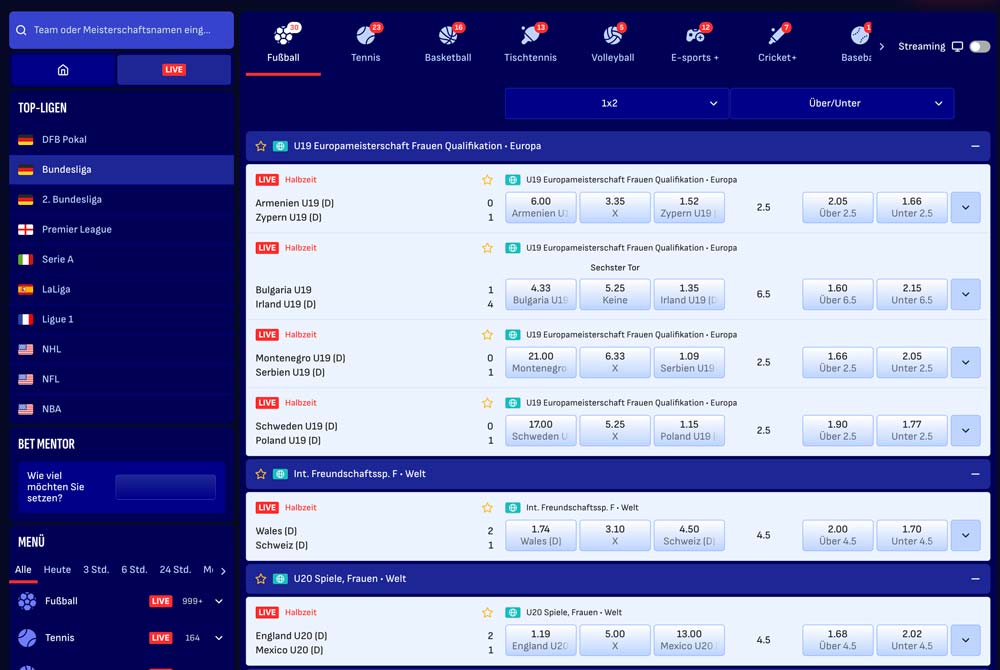This screenshot has width=1000, height=670.
Task: Open the 1x2 market dropdown
Action: tap(616, 103)
